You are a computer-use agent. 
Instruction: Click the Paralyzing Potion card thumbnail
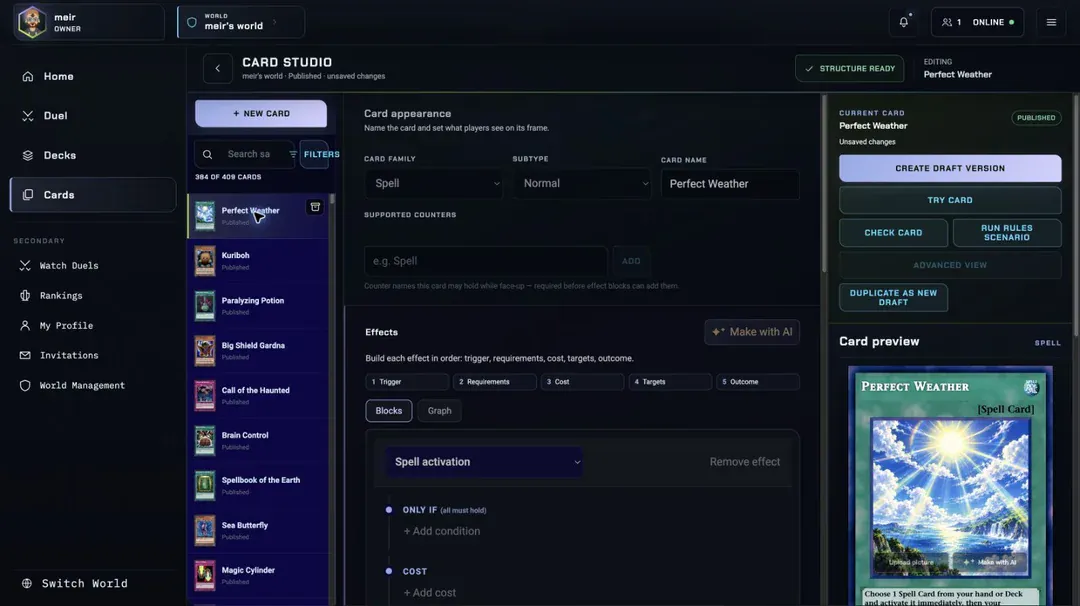tap(205, 306)
